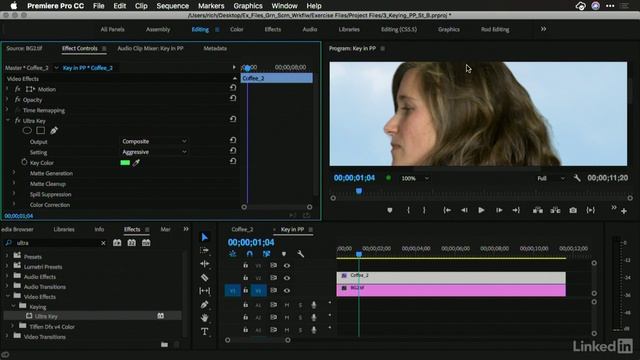Image resolution: width=640 pixels, height=360 pixels.
Task: Step back one frame
Action: pyautogui.click(x=464, y=210)
